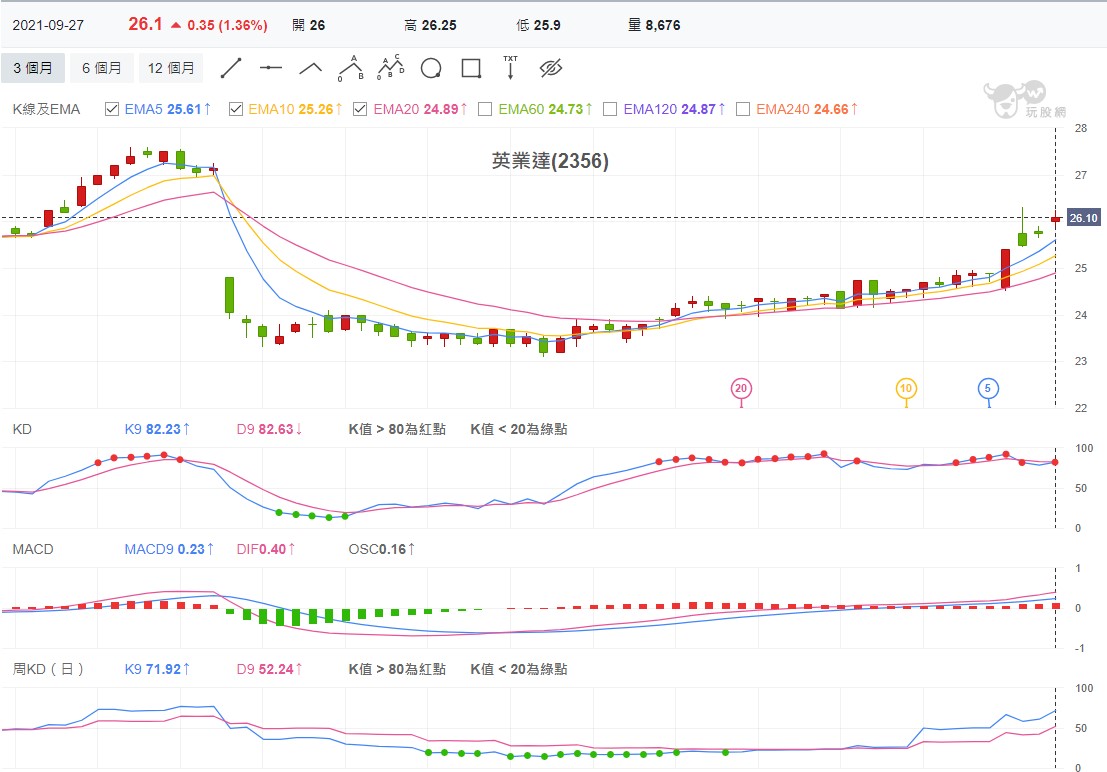Click the K9 82.23 value
The image size is (1107, 772).
click(x=157, y=429)
